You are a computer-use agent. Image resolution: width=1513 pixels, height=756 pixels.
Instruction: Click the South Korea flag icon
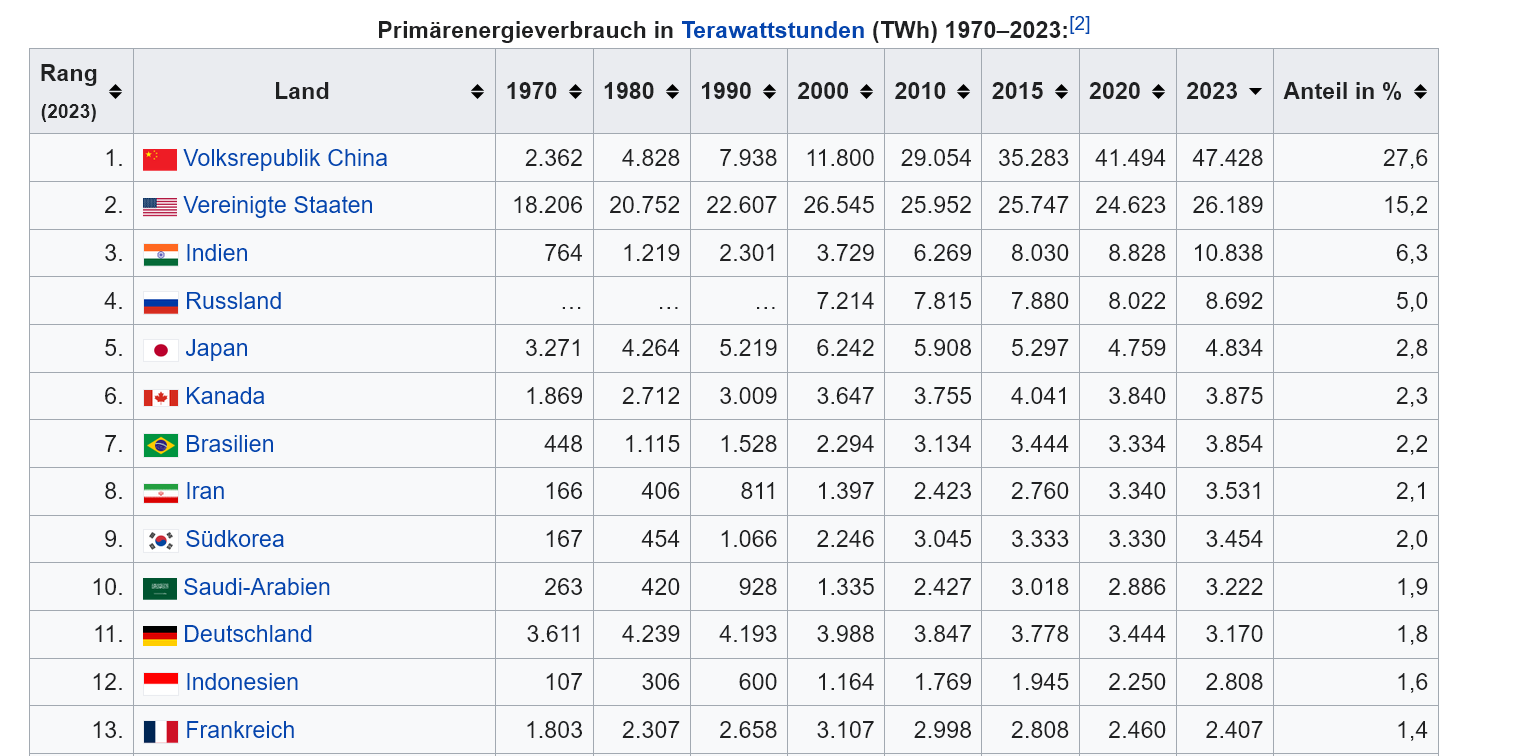tap(161, 540)
